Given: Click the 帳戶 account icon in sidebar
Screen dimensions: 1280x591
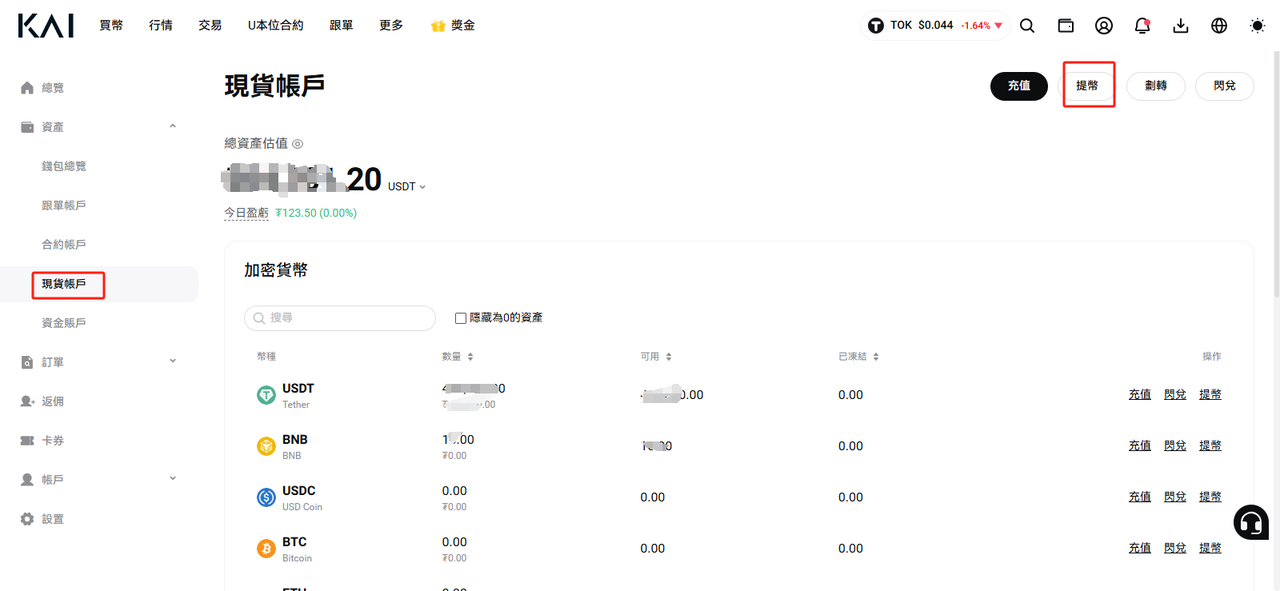Looking at the screenshot, I should pos(27,480).
